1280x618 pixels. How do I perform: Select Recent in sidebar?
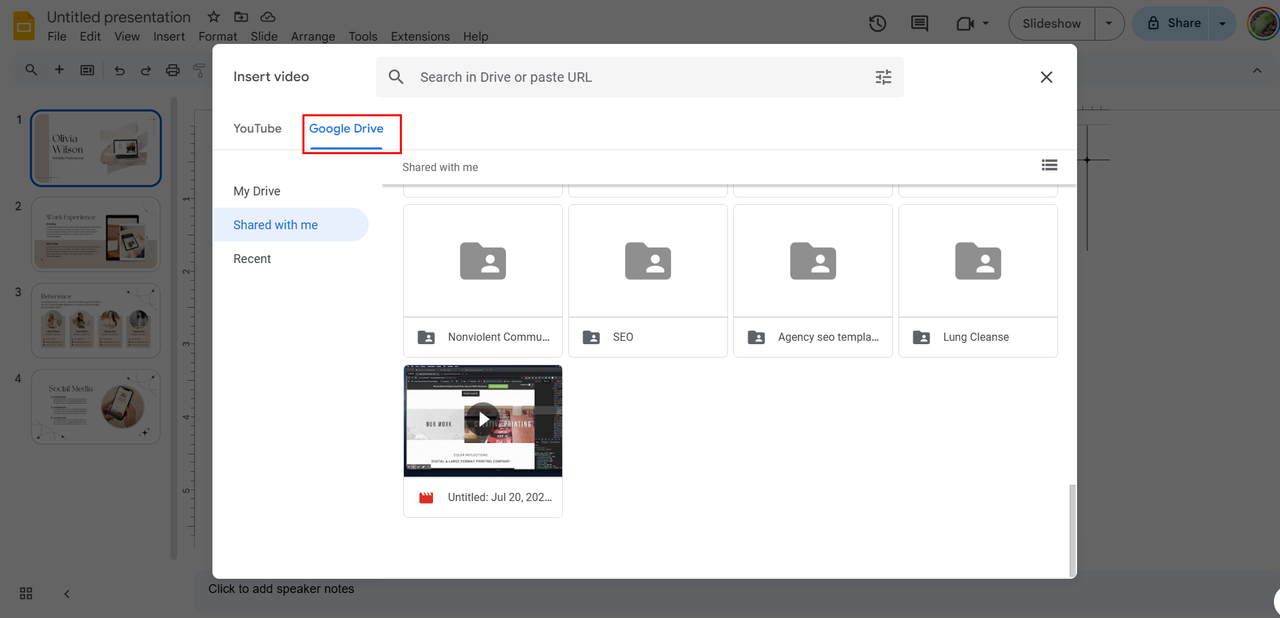[252, 259]
